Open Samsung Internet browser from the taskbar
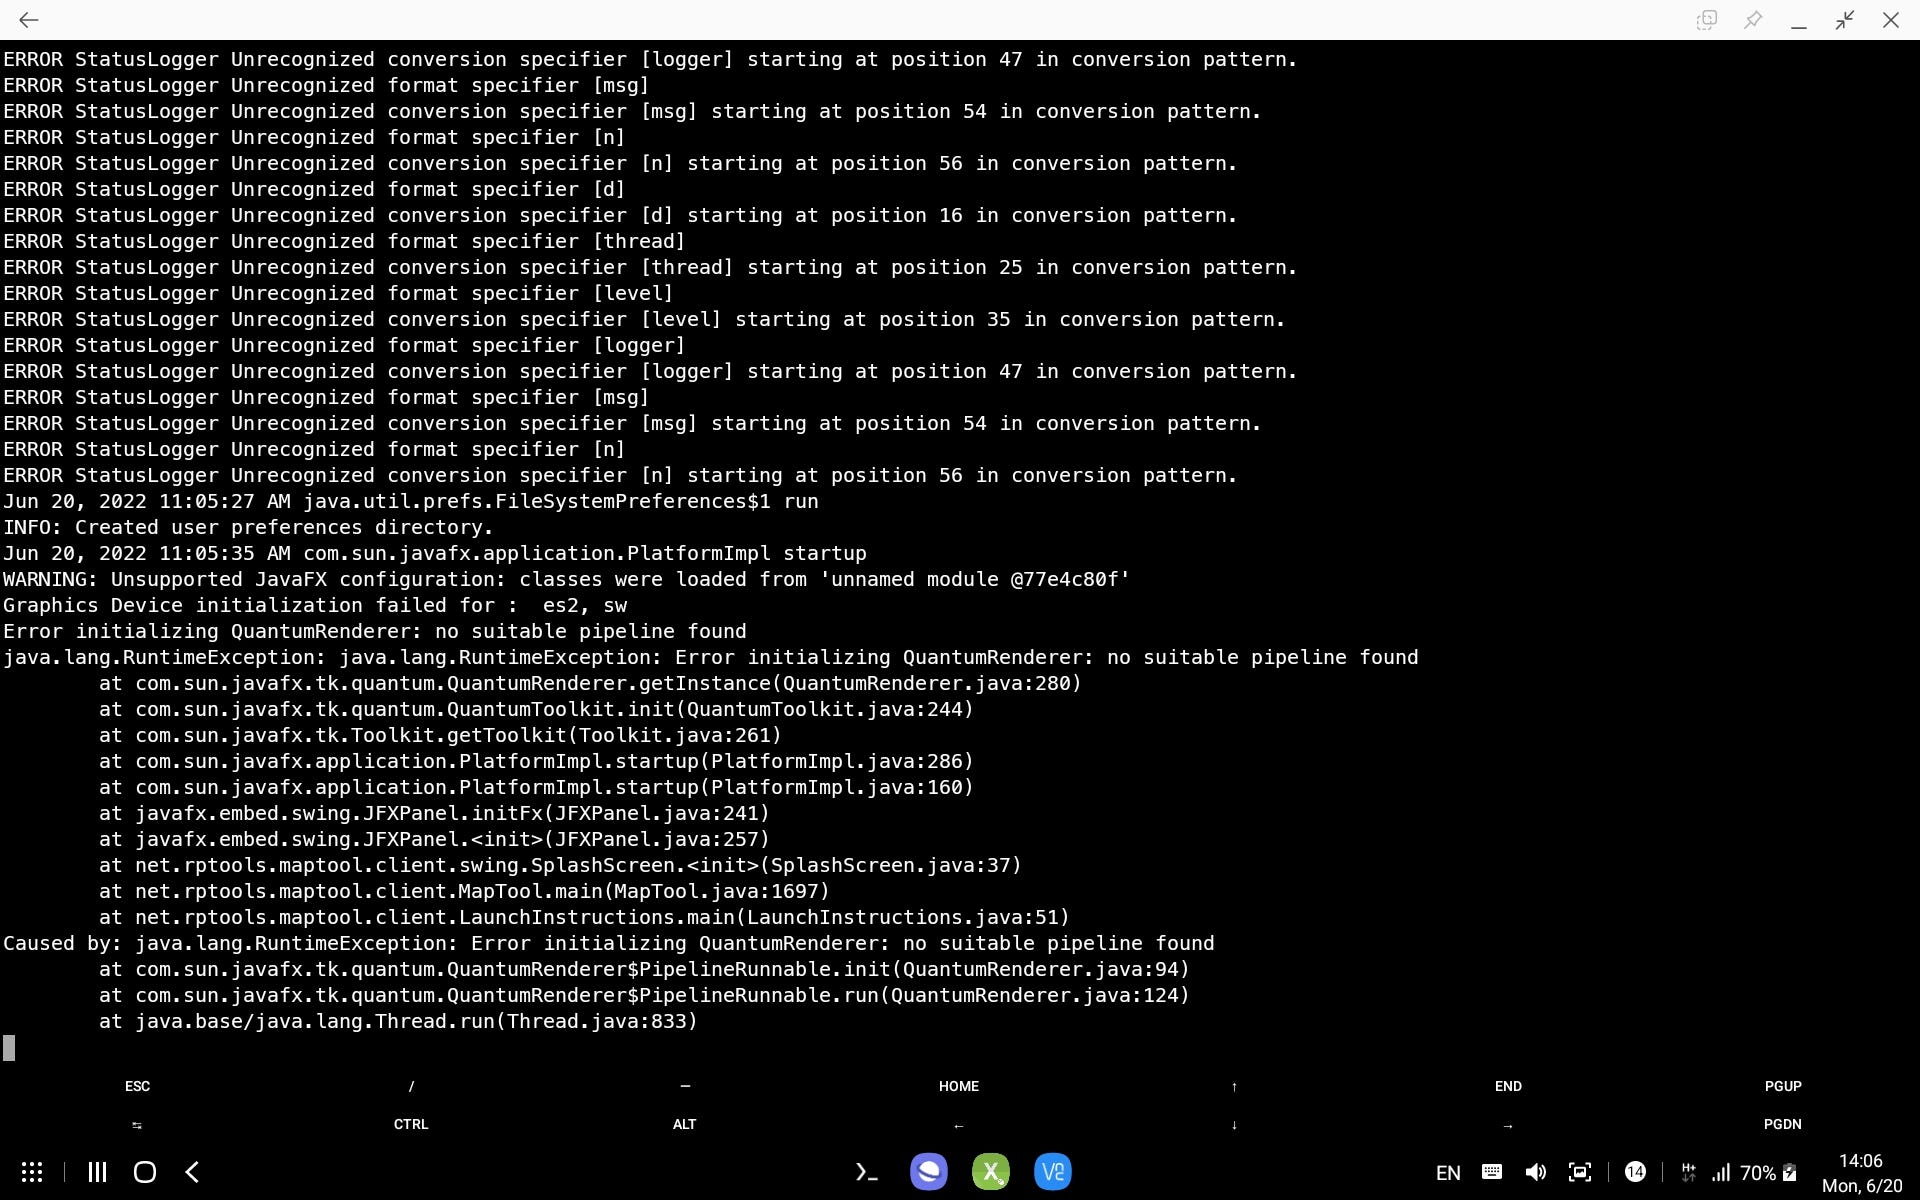The width and height of the screenshot is (1920, 1200). click(929, 1172)
